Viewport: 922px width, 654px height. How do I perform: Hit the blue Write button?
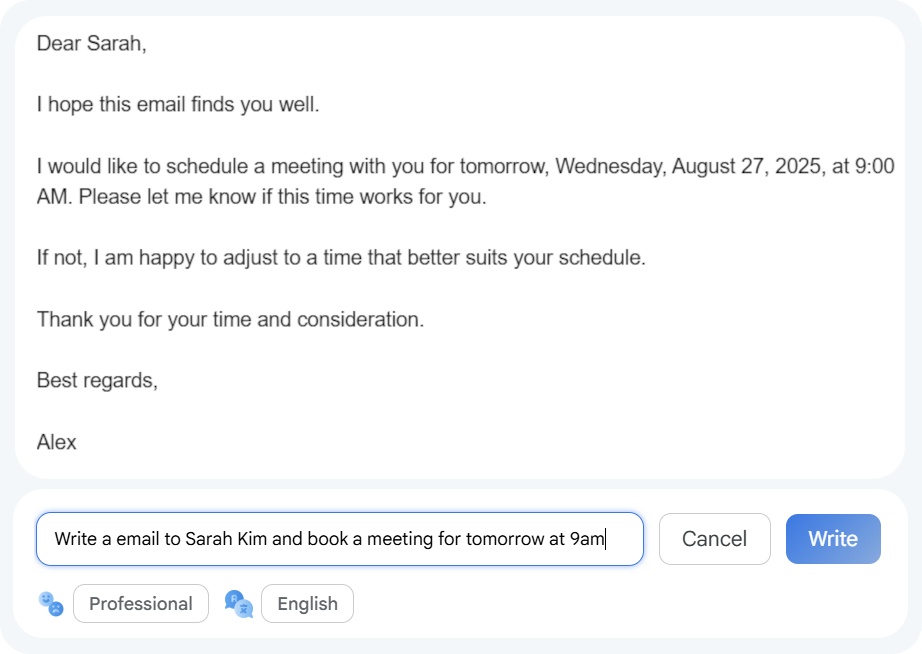832,539
